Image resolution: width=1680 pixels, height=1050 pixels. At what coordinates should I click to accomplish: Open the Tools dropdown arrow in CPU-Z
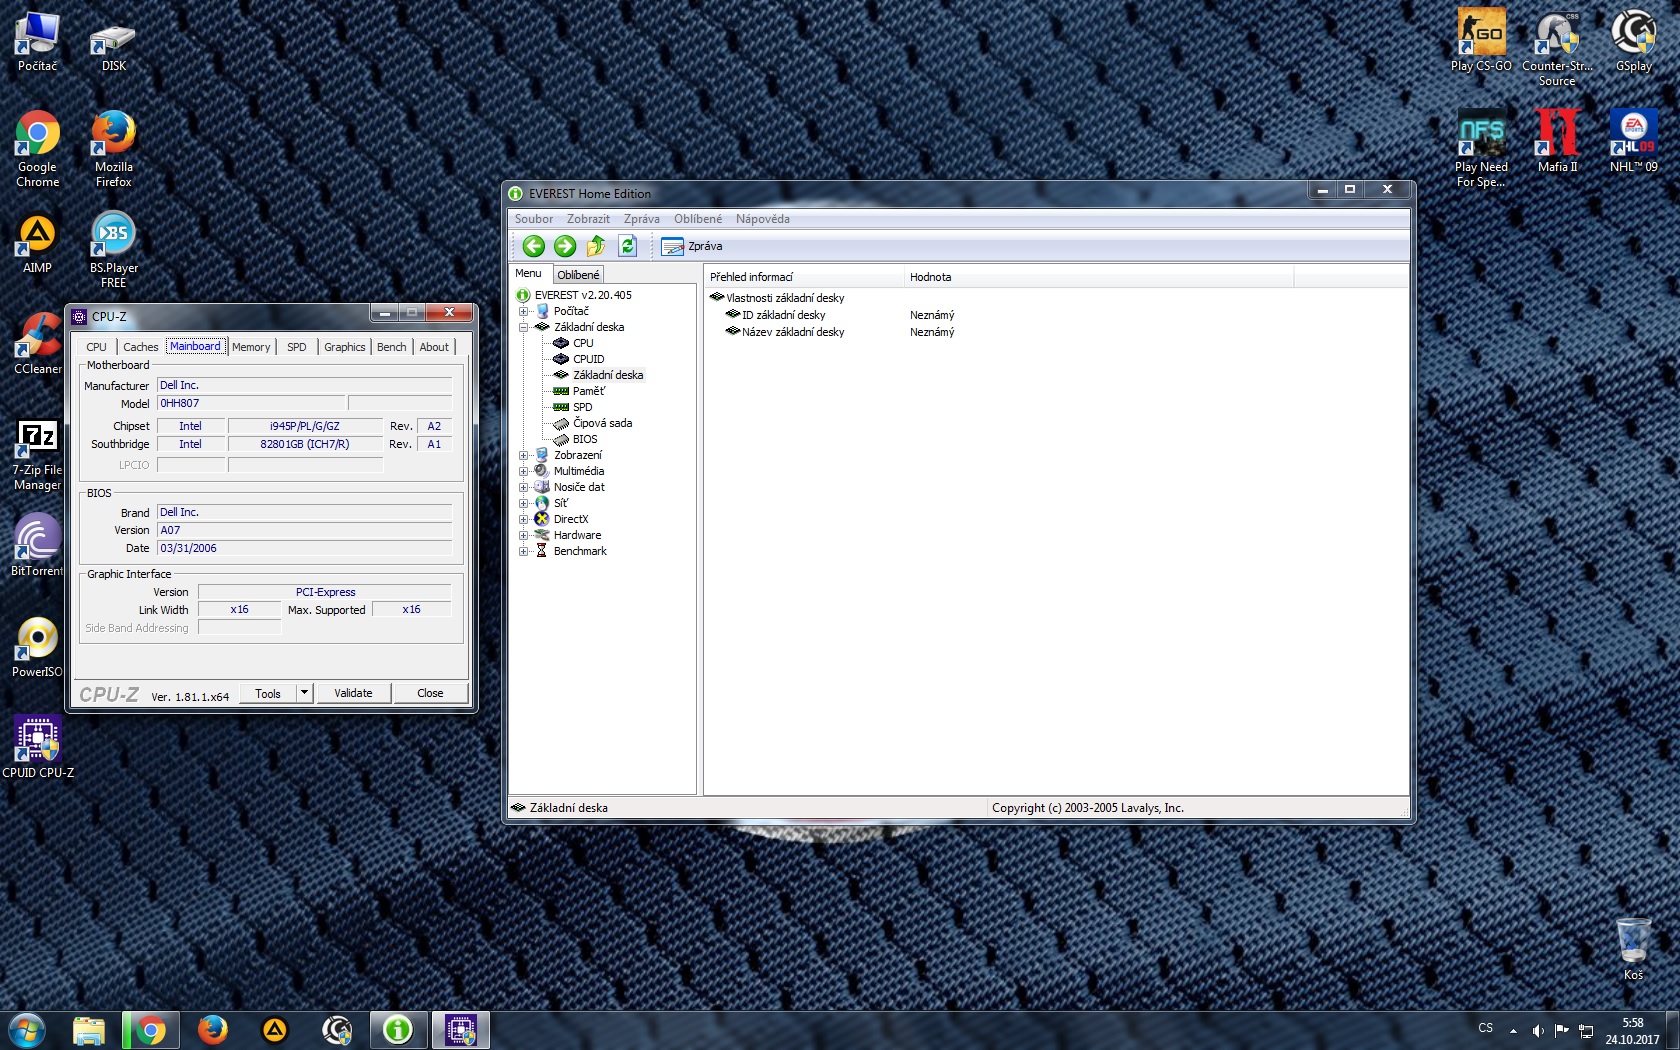305,693
